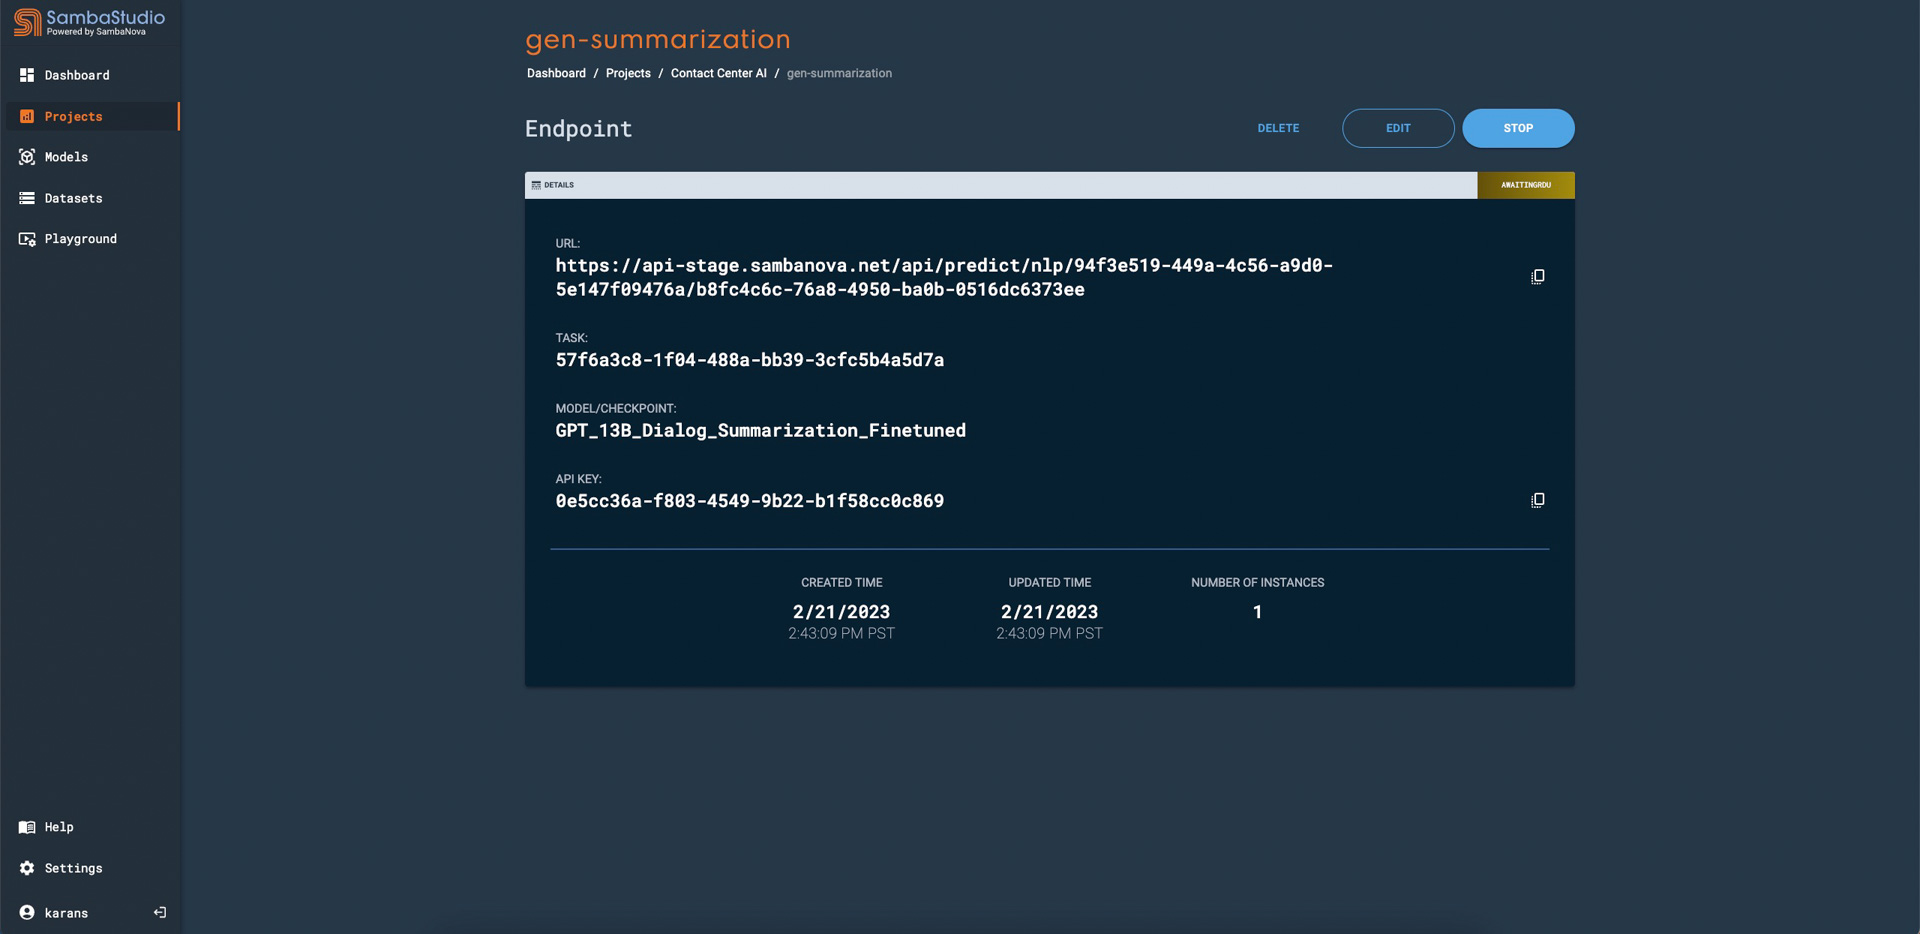
Task: Click the Help book icon
Action: 27,827
